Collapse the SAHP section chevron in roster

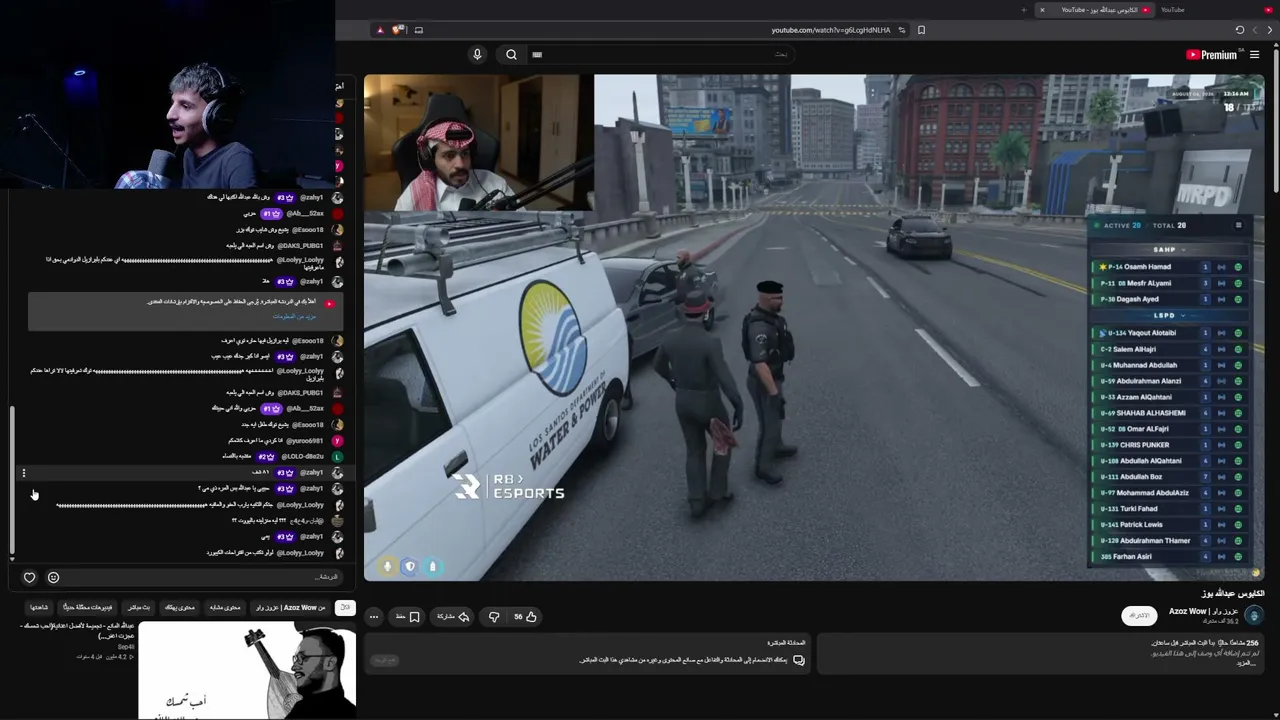pos(1183,250)
